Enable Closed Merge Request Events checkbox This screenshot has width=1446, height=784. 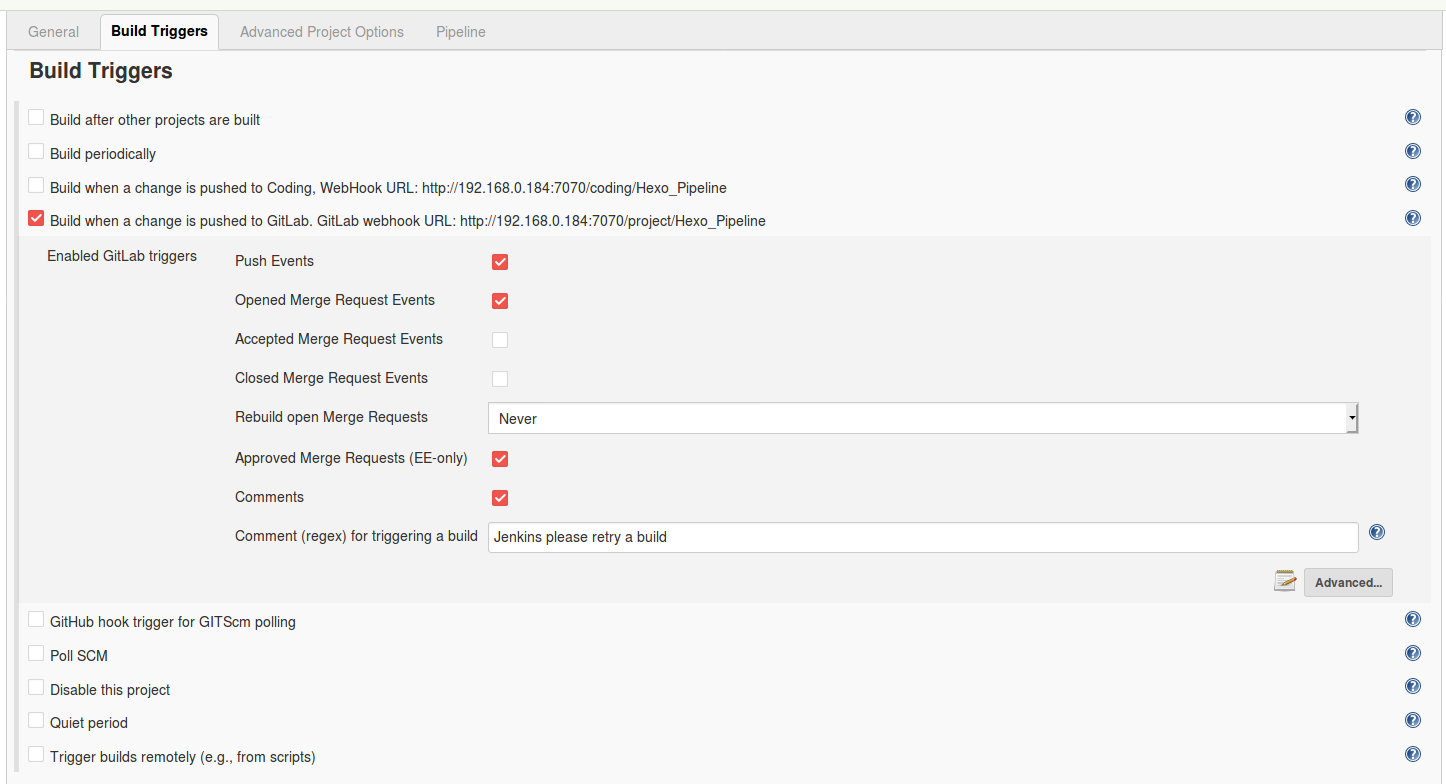[x=500, y=379]
